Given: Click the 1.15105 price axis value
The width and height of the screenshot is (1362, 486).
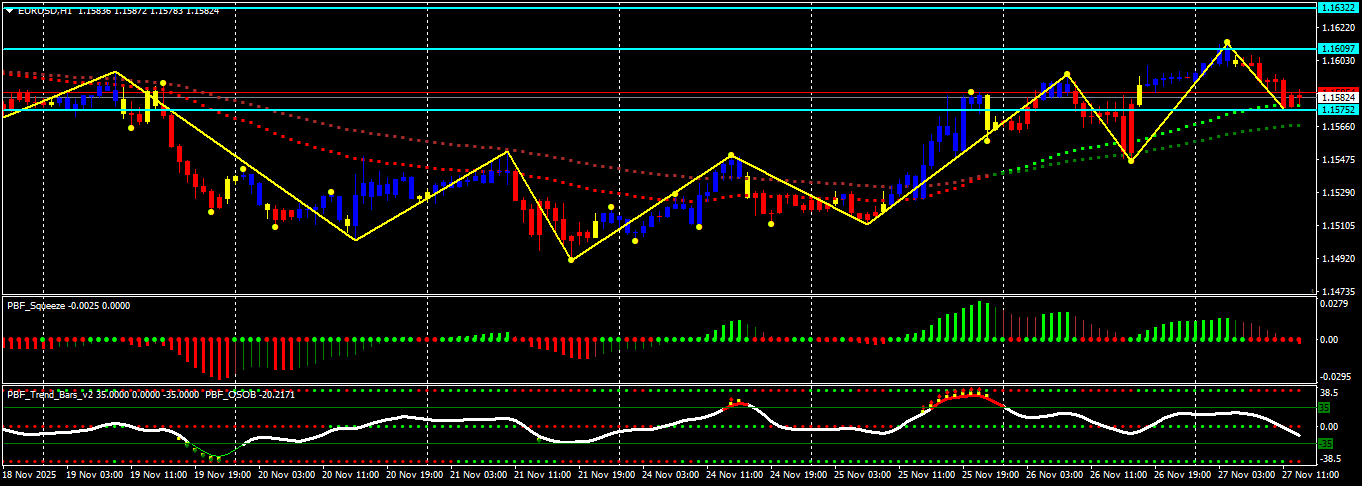Looking at the screenshot, I should click(x=1337, y=226).
